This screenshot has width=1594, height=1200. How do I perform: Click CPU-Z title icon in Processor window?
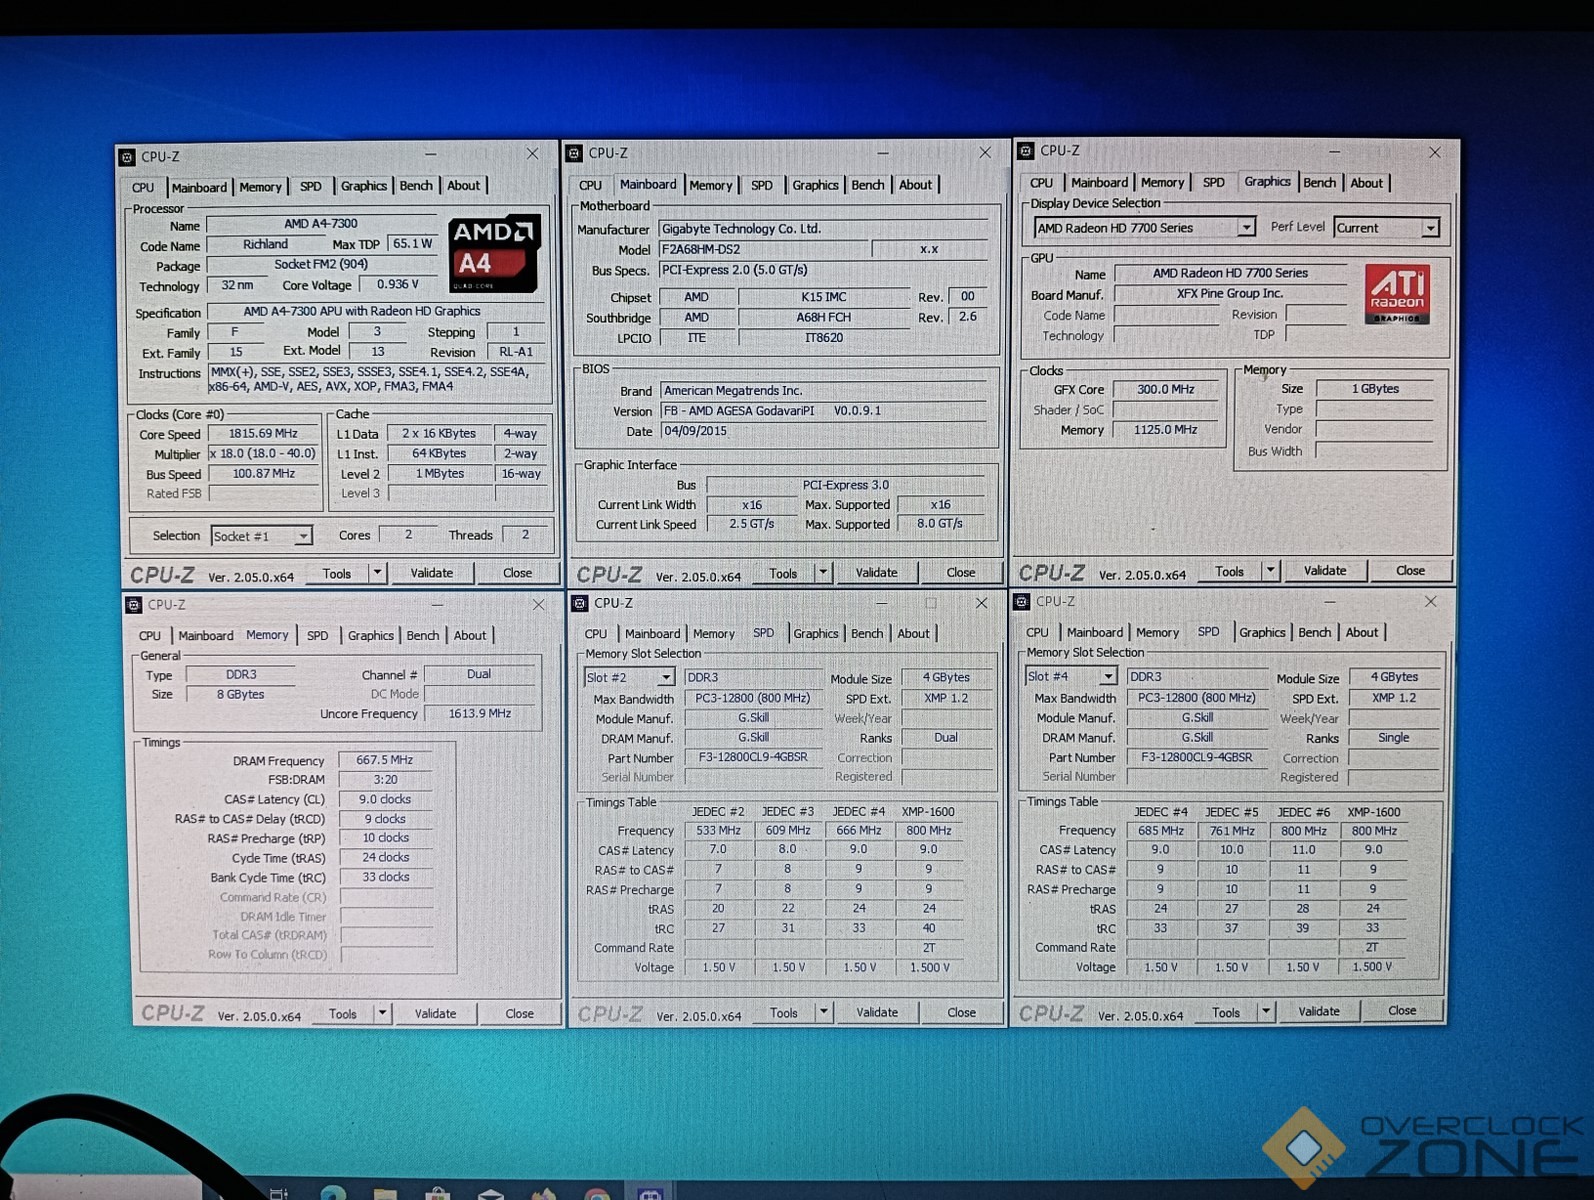click(127, 157)
